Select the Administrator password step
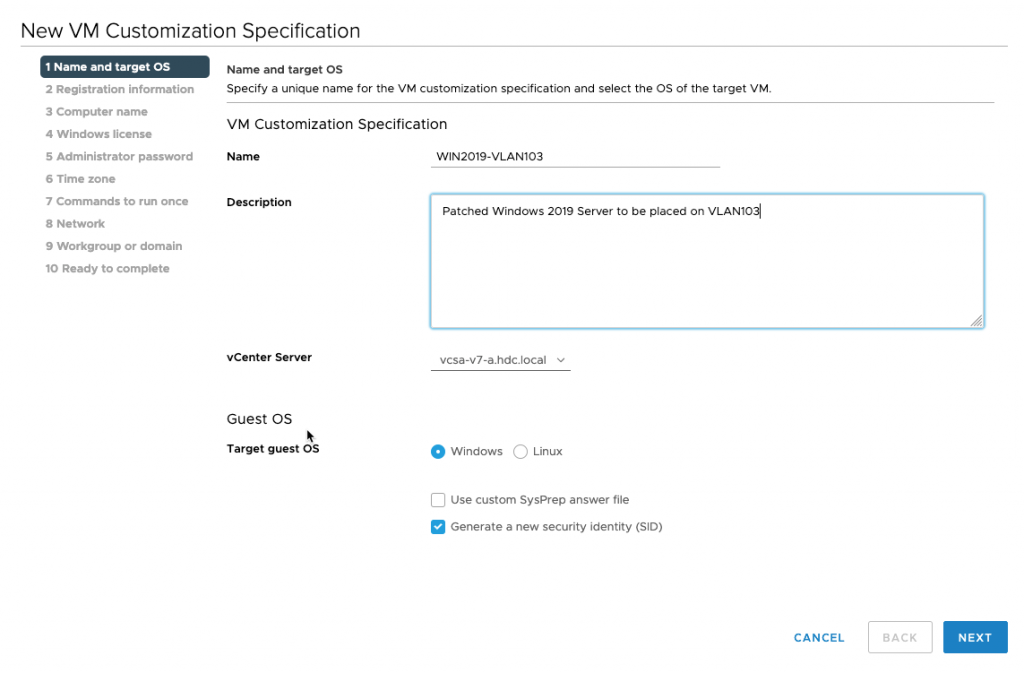The image size is (1024, 673). (119, 156)
